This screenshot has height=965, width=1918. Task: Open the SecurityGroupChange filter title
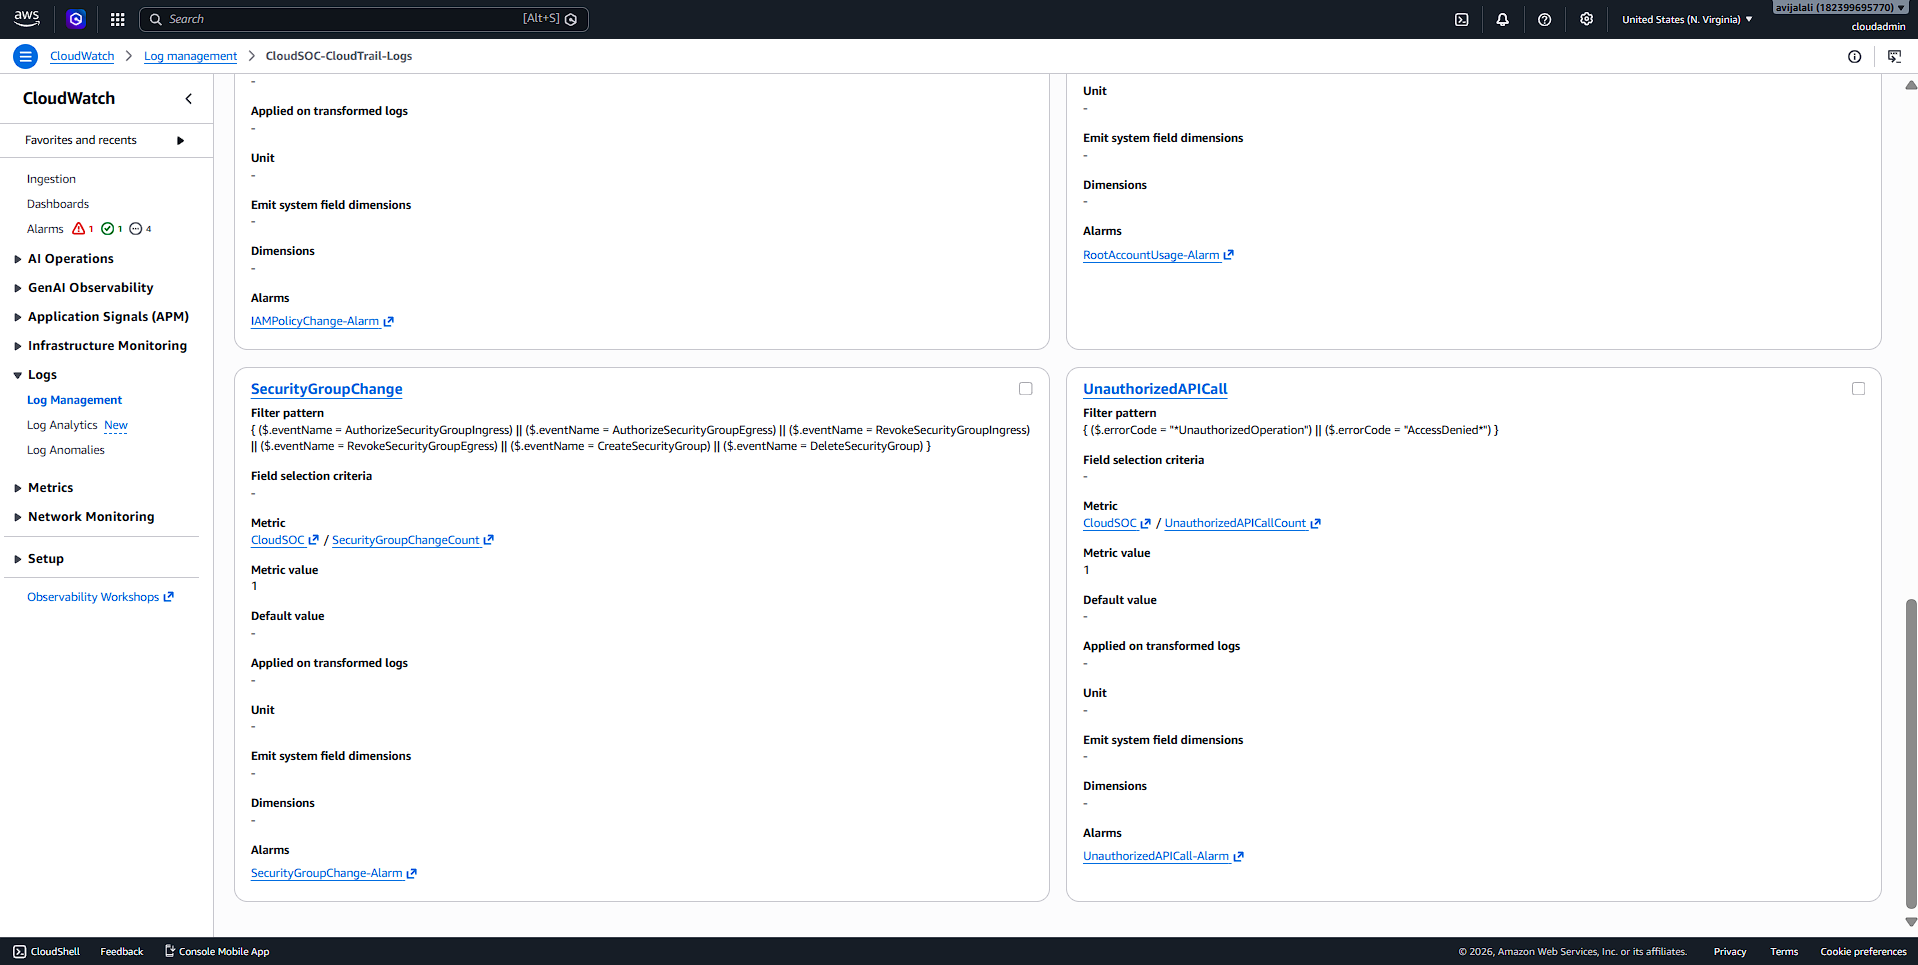pos(327,389)
